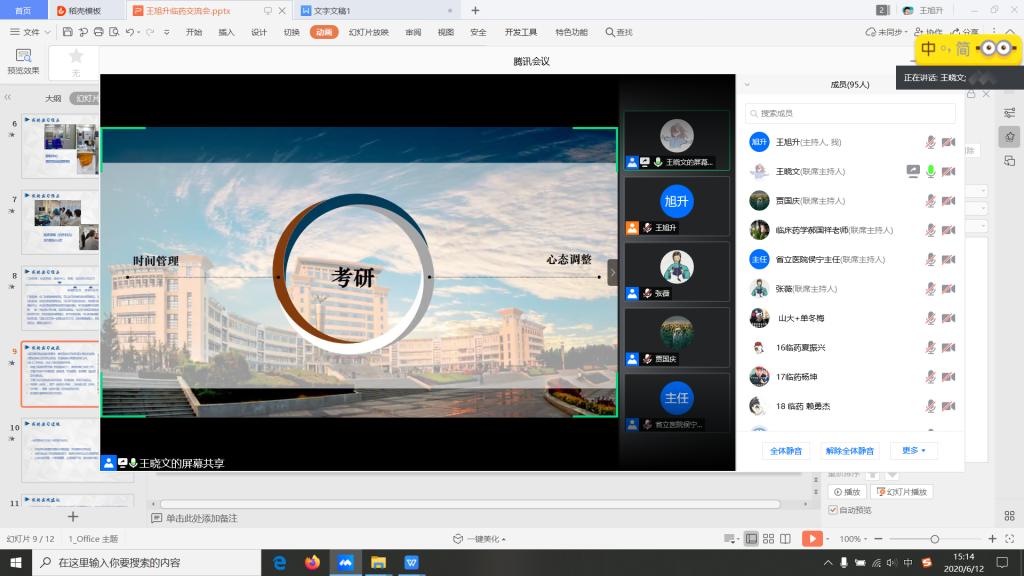This screenshot has width=1024, height=576.
Task: Click the Tencent Meeting taskbar icon
Action: click(345, 562)
